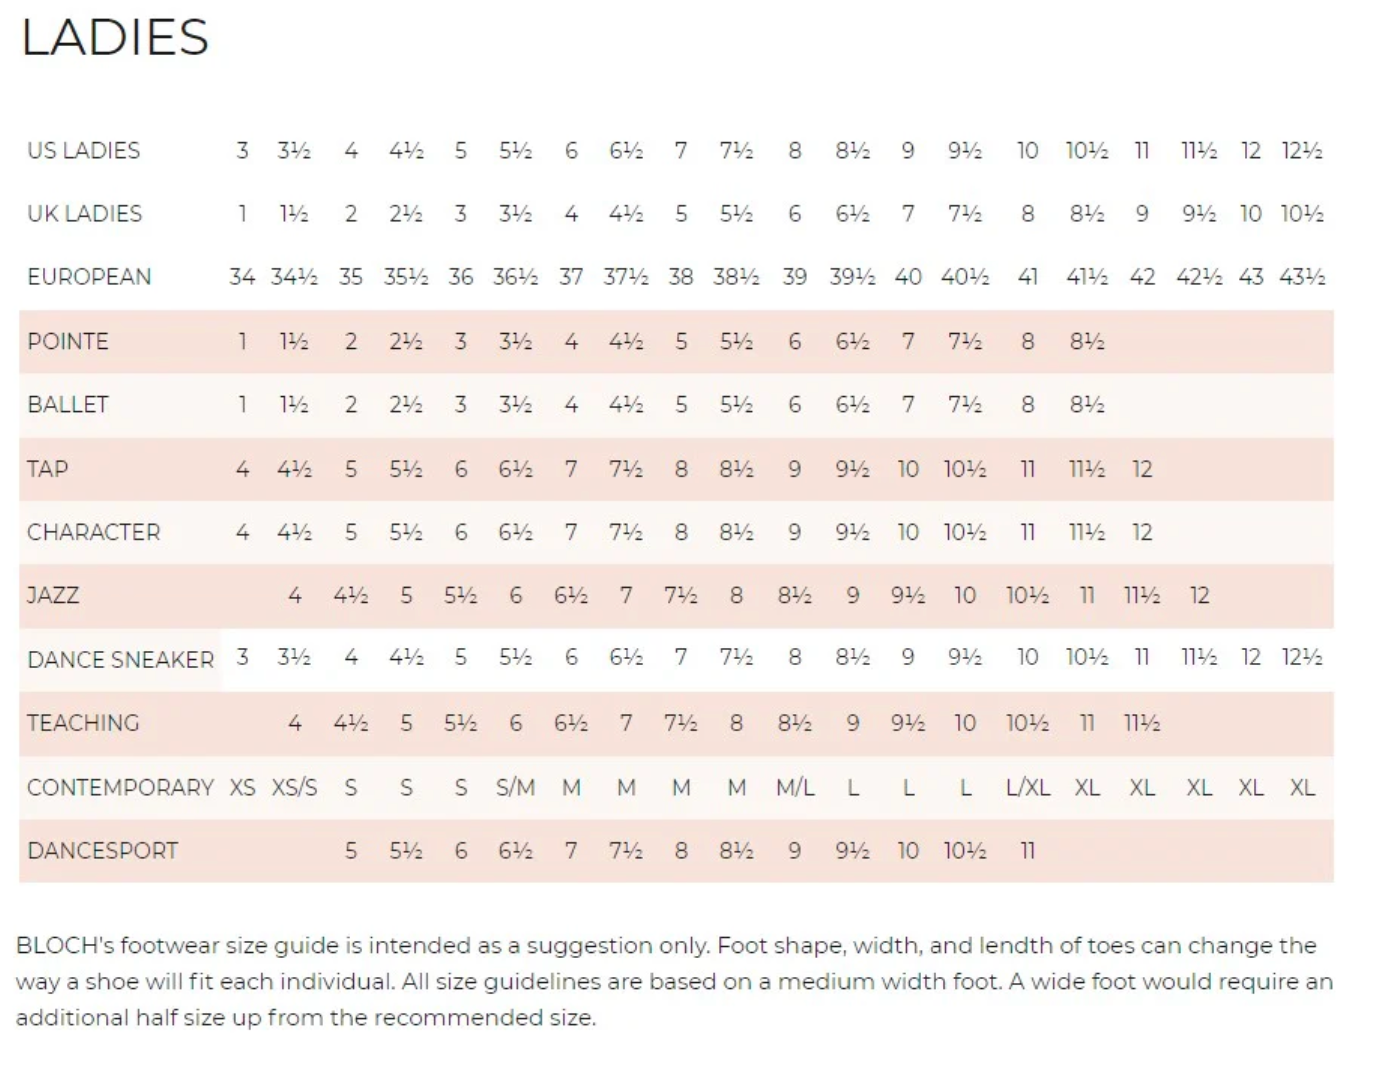Viewport: 1388px width, 1082px height.
Task: Click the JAZZ row label
Action: point(52,596)
